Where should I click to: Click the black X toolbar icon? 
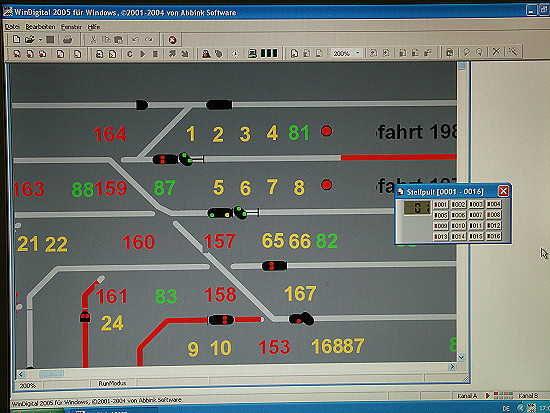pyautogui.click(x=496, y=52)
